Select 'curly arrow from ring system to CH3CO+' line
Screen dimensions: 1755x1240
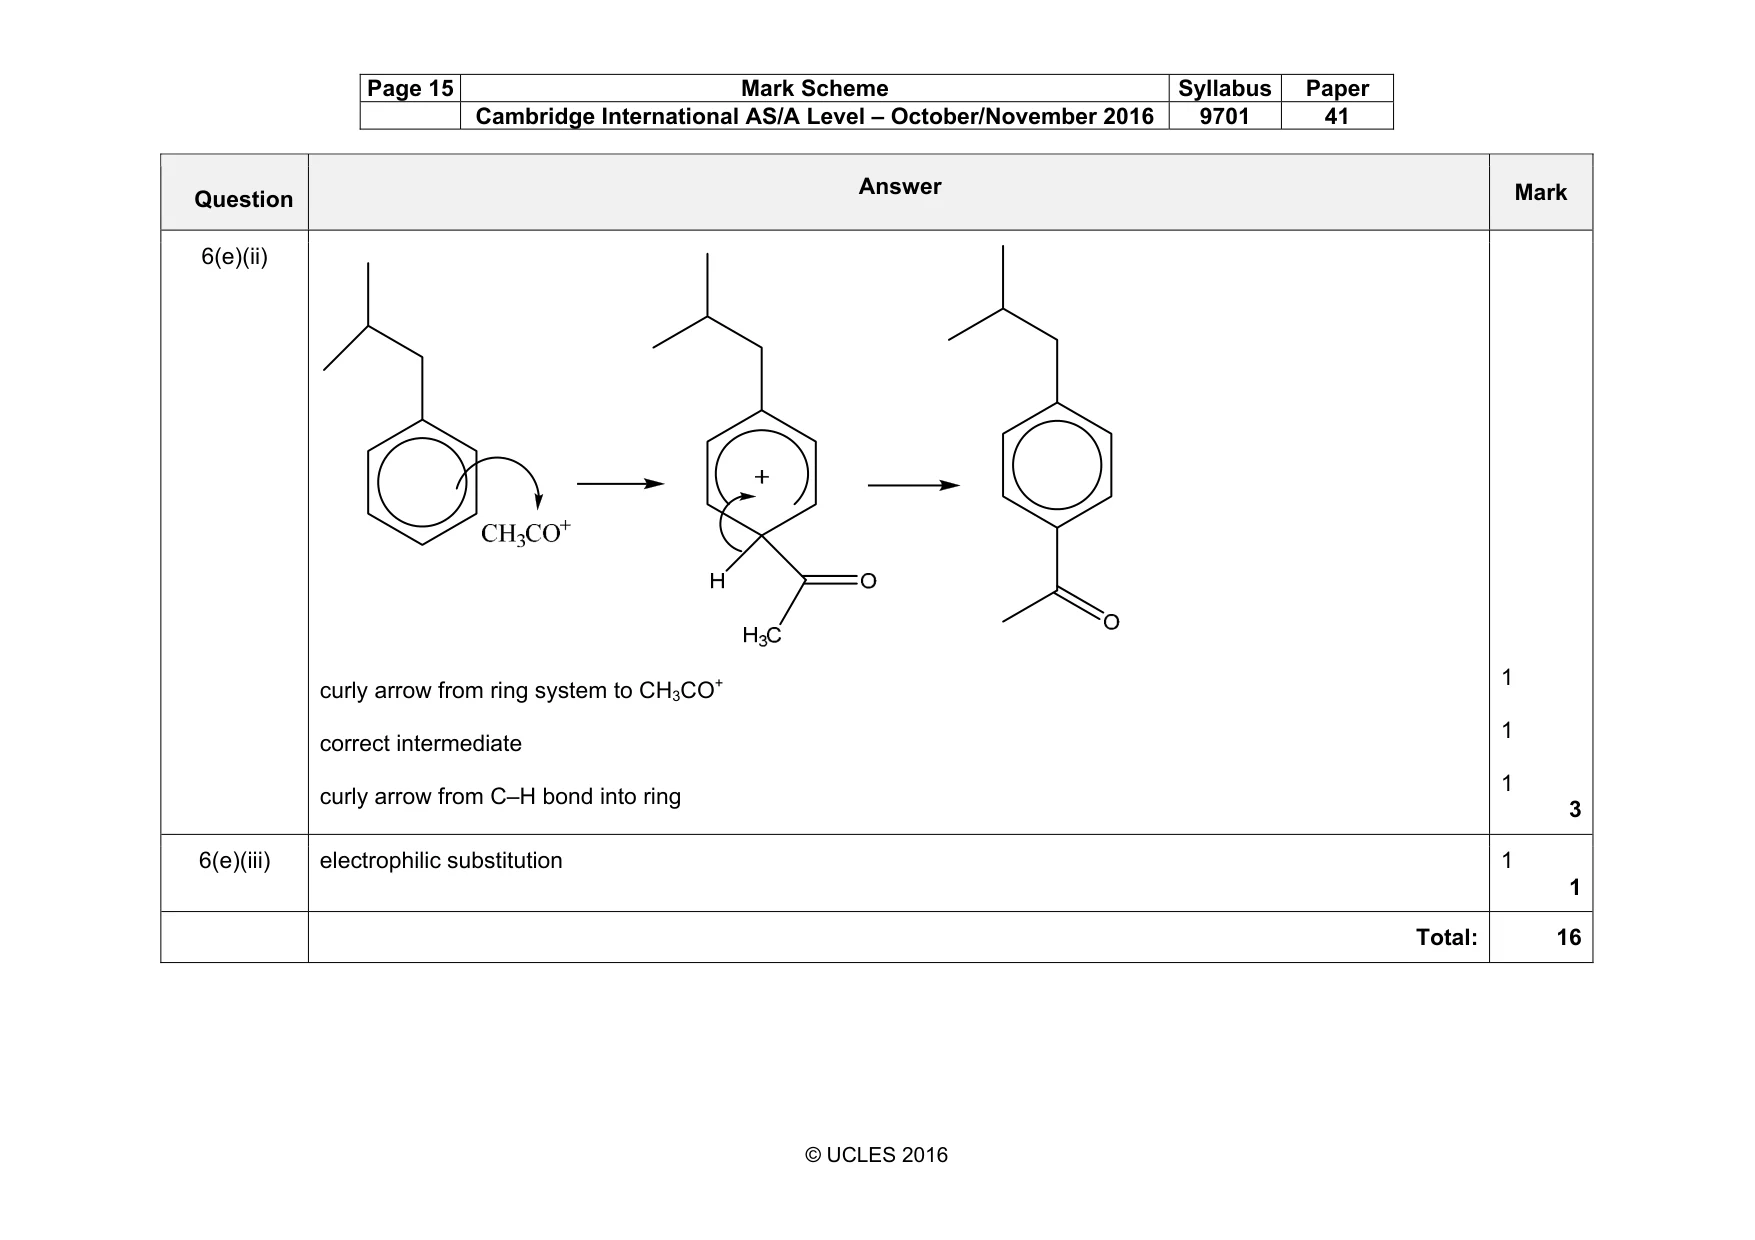point(521,690)
